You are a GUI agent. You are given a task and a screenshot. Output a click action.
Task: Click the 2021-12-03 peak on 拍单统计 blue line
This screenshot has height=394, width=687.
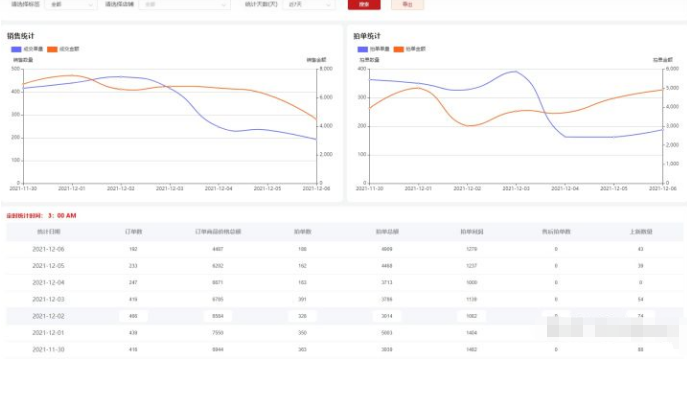pos(516,71)
